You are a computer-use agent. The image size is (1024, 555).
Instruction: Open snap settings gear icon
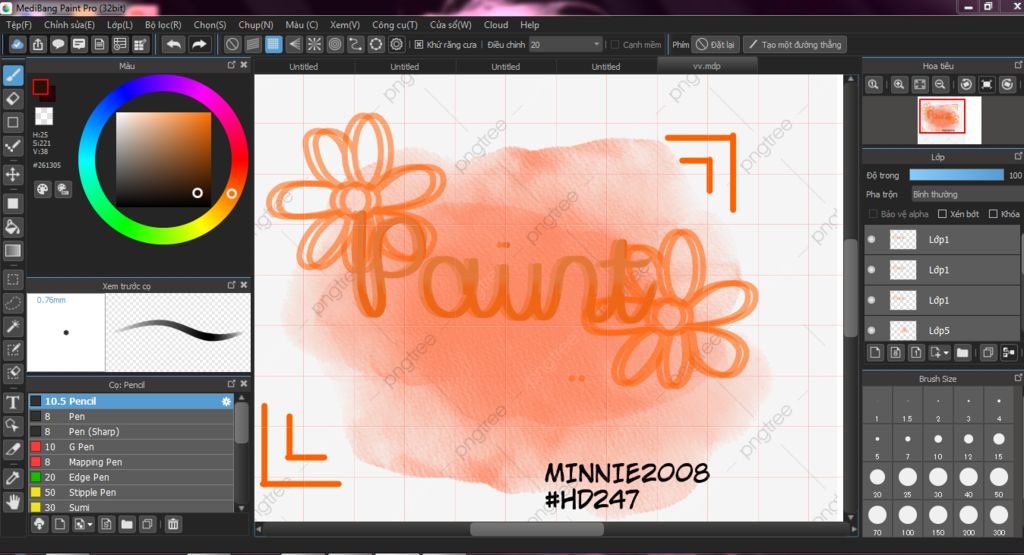pos(396,44)
